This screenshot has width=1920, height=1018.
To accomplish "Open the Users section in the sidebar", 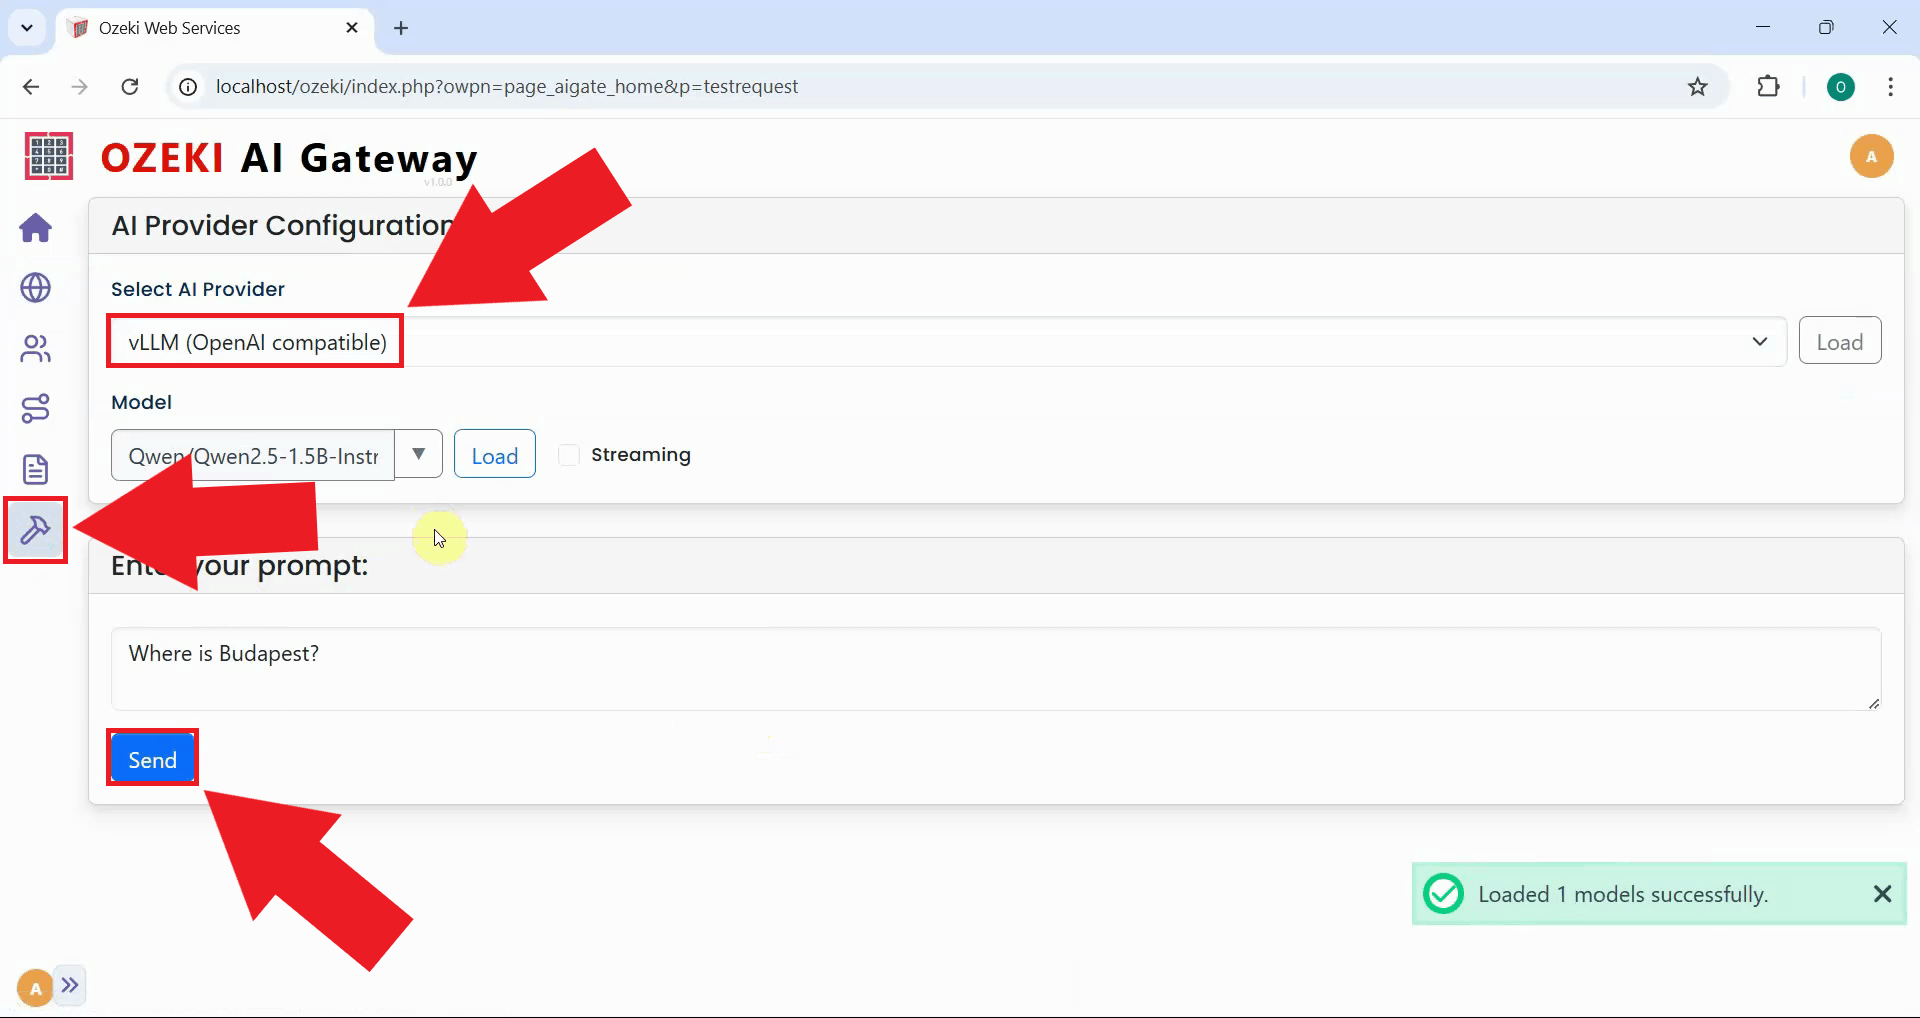I will pos(35,348).
